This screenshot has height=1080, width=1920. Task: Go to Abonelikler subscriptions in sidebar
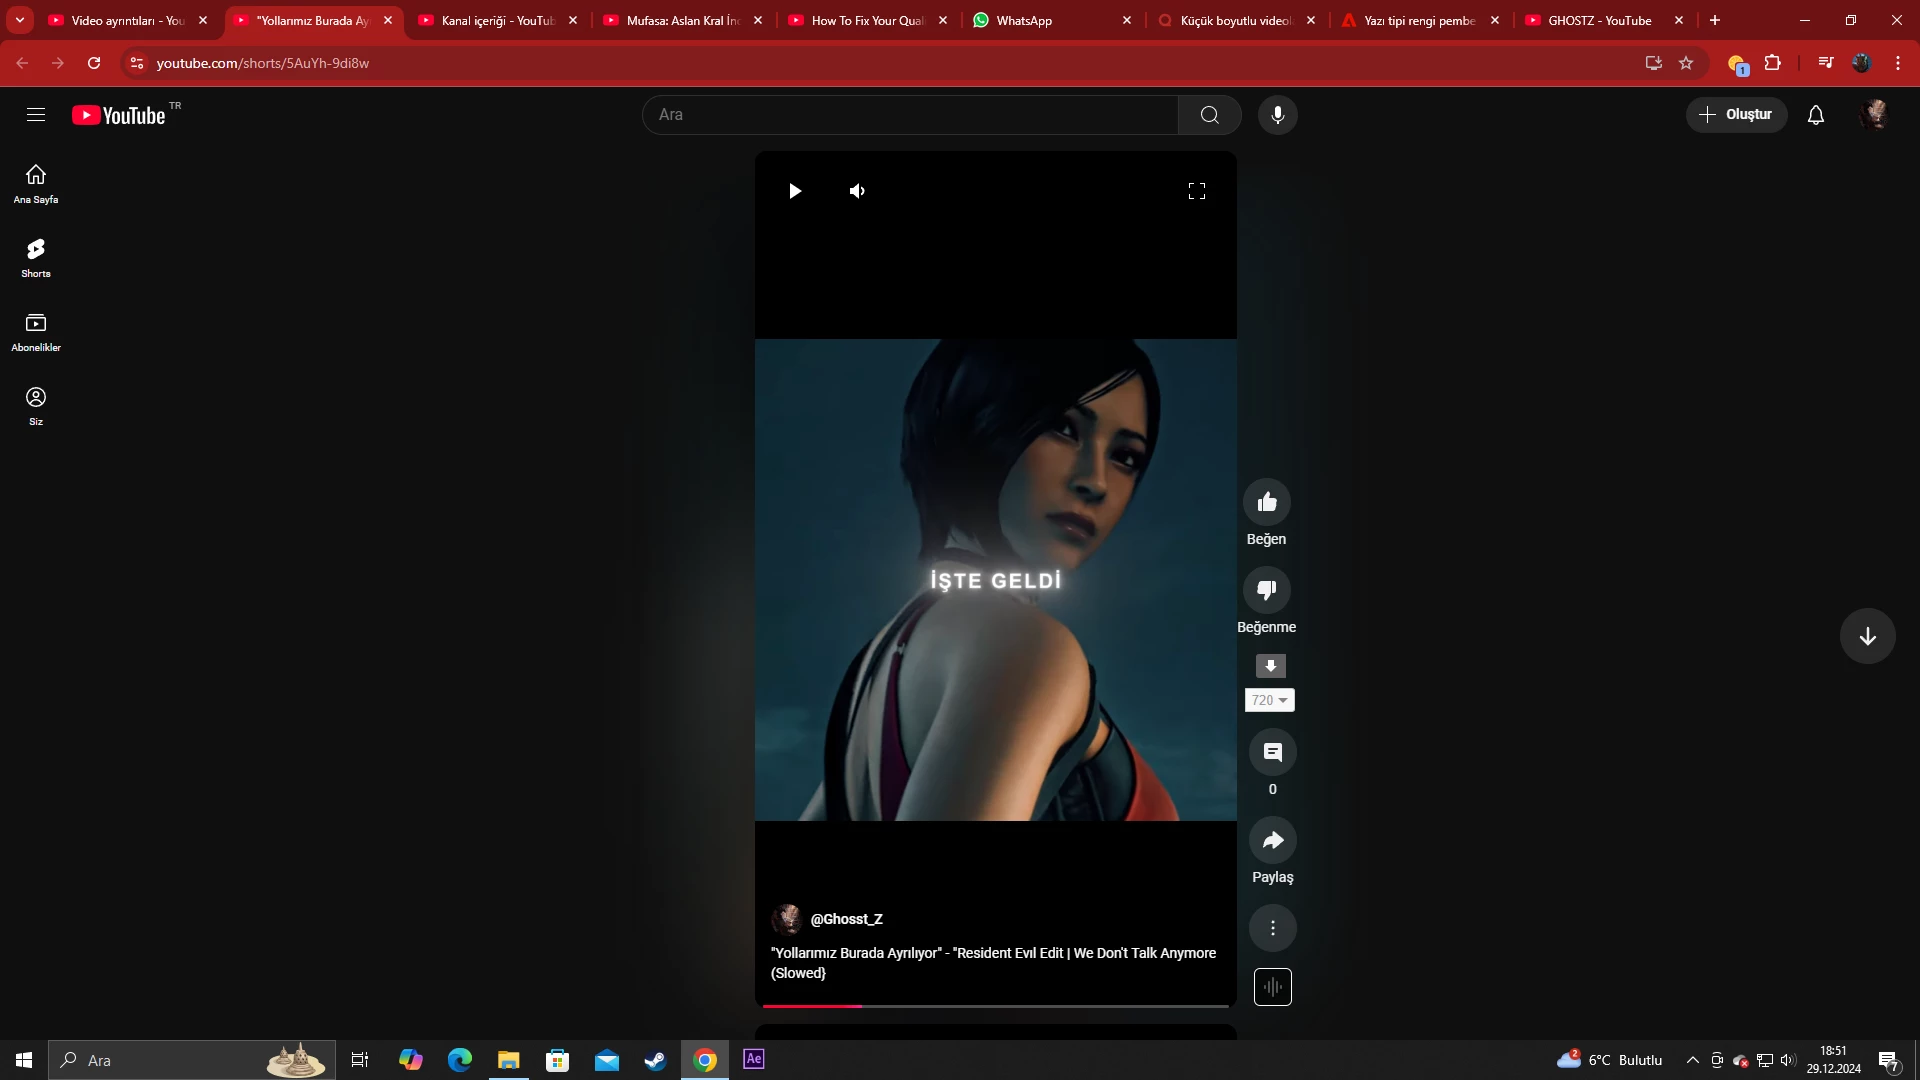tap(36, 331)
